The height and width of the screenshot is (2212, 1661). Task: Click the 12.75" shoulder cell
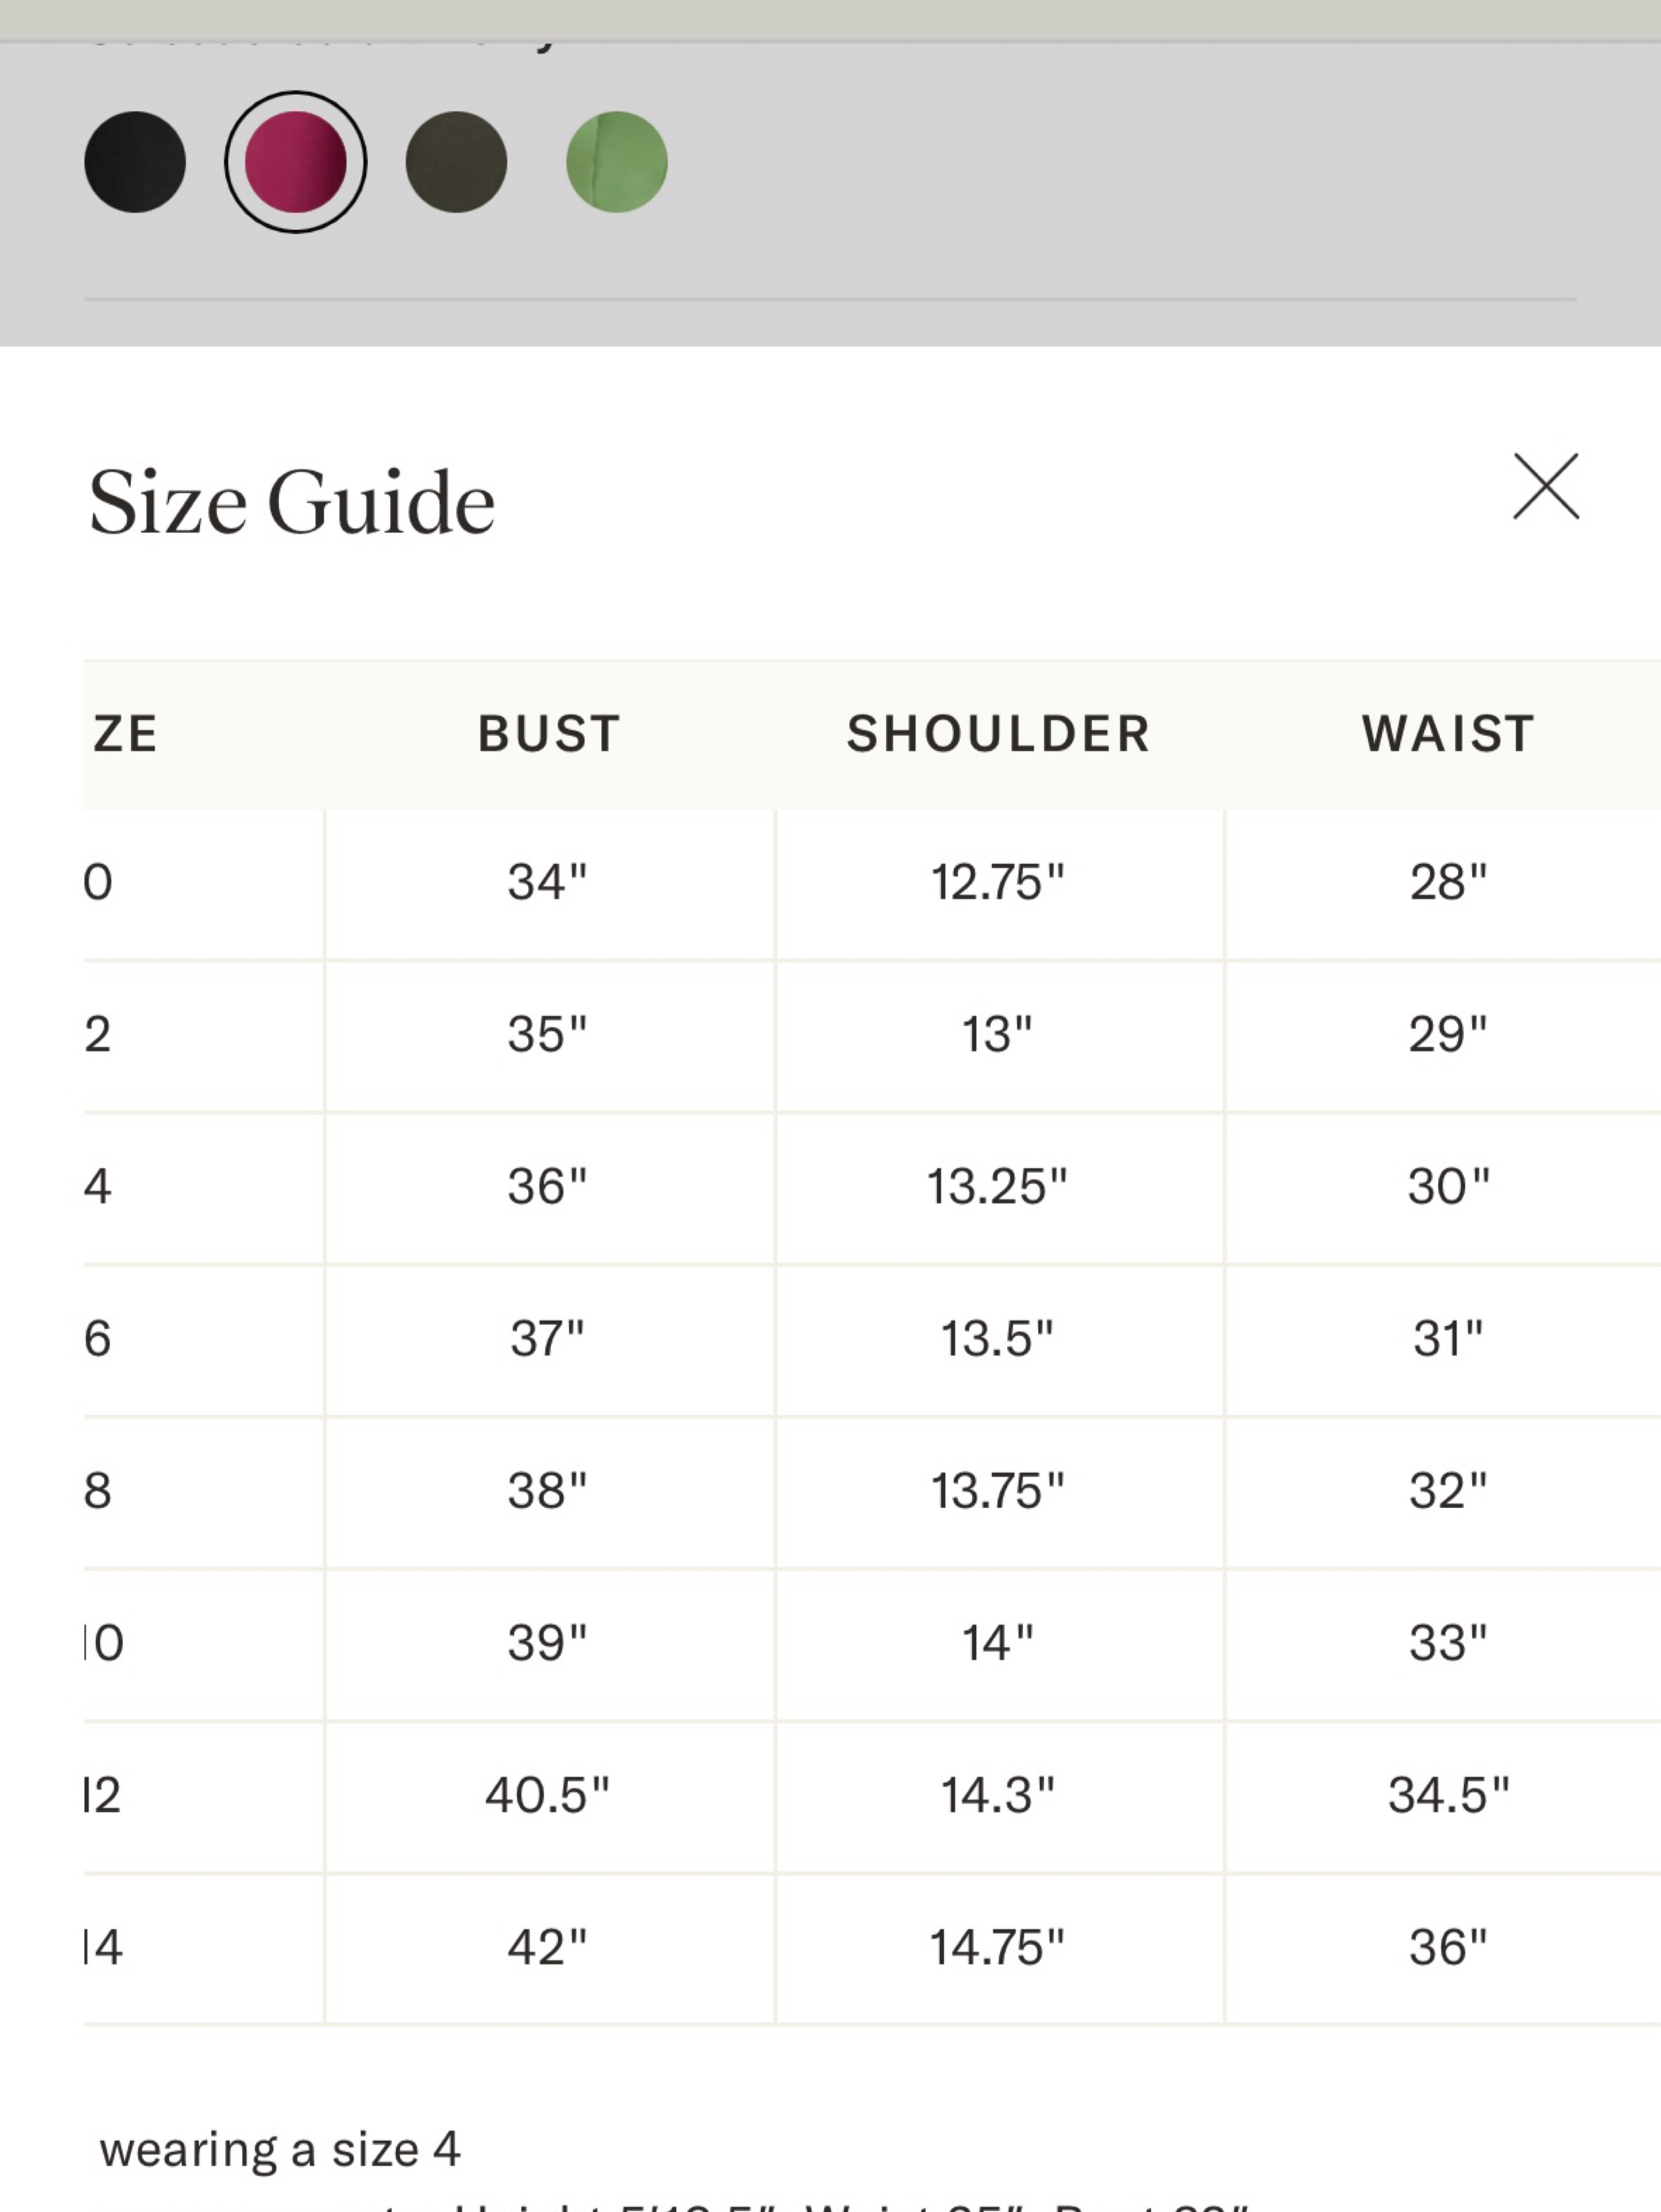[998, 883]
